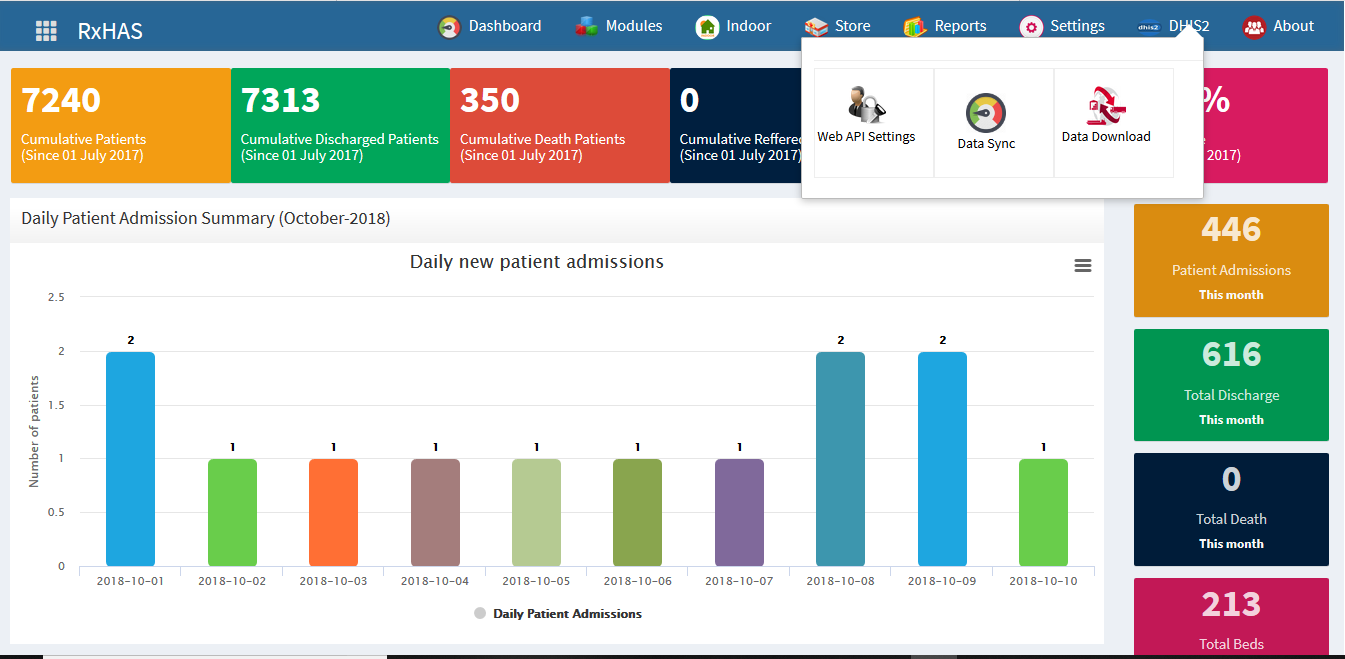Click the Reports books icon
This screenshot has height=659, width=1345.
click(x=915, y=27)
